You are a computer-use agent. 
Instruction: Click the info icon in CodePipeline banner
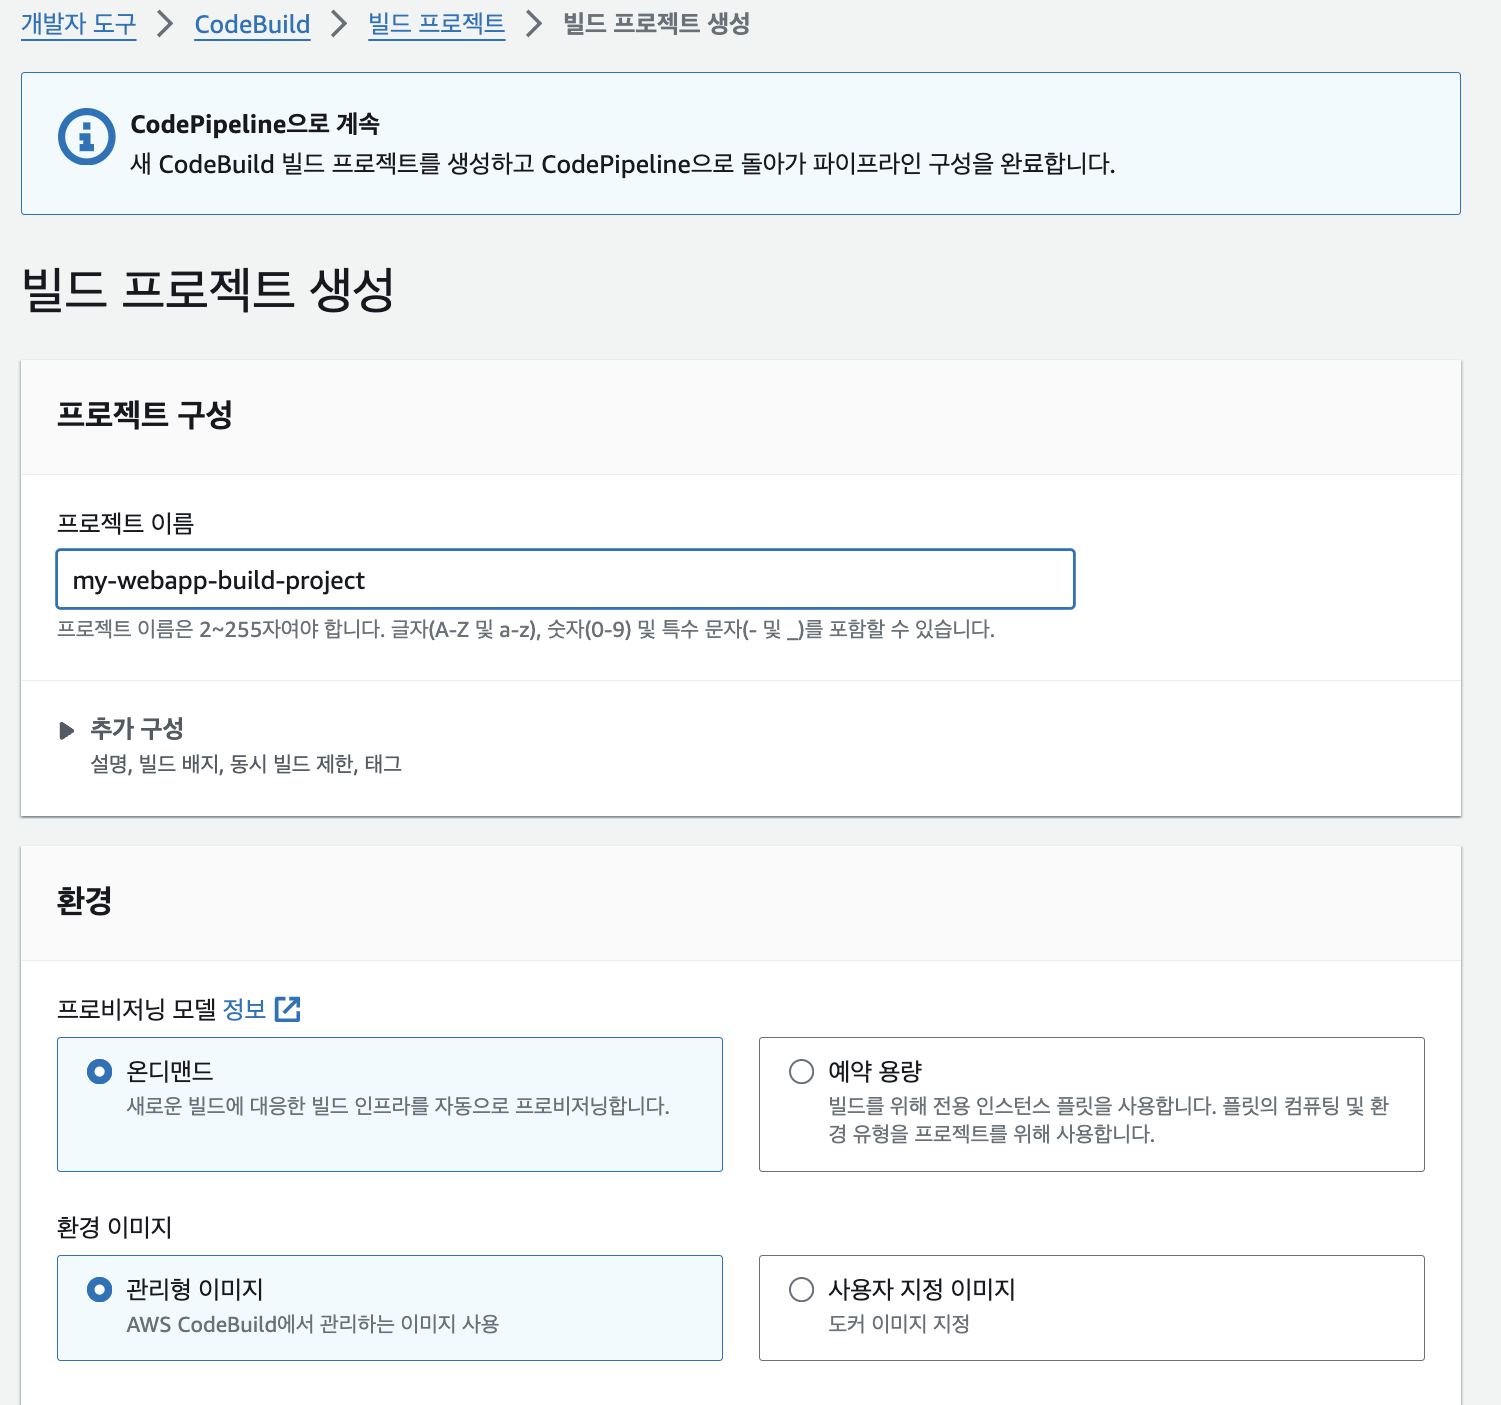[x=87, y=136]
